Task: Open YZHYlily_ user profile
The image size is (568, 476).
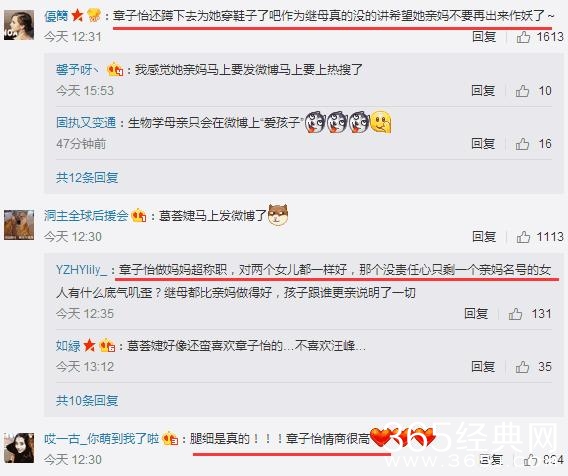Action: click(x=82, y=270)
